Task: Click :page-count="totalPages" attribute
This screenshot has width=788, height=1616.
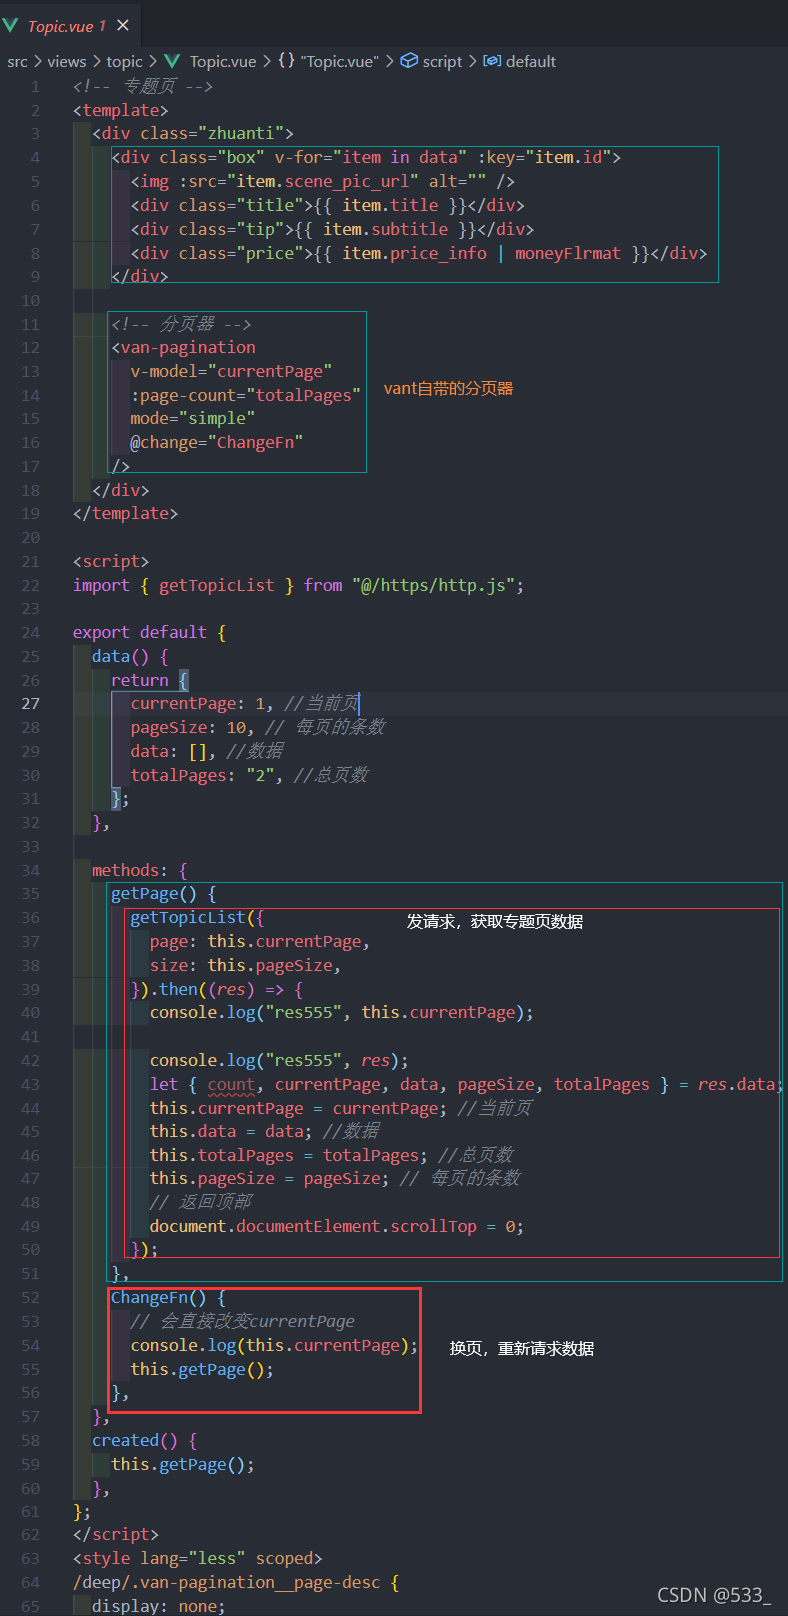Action: (x=246, y=396)
